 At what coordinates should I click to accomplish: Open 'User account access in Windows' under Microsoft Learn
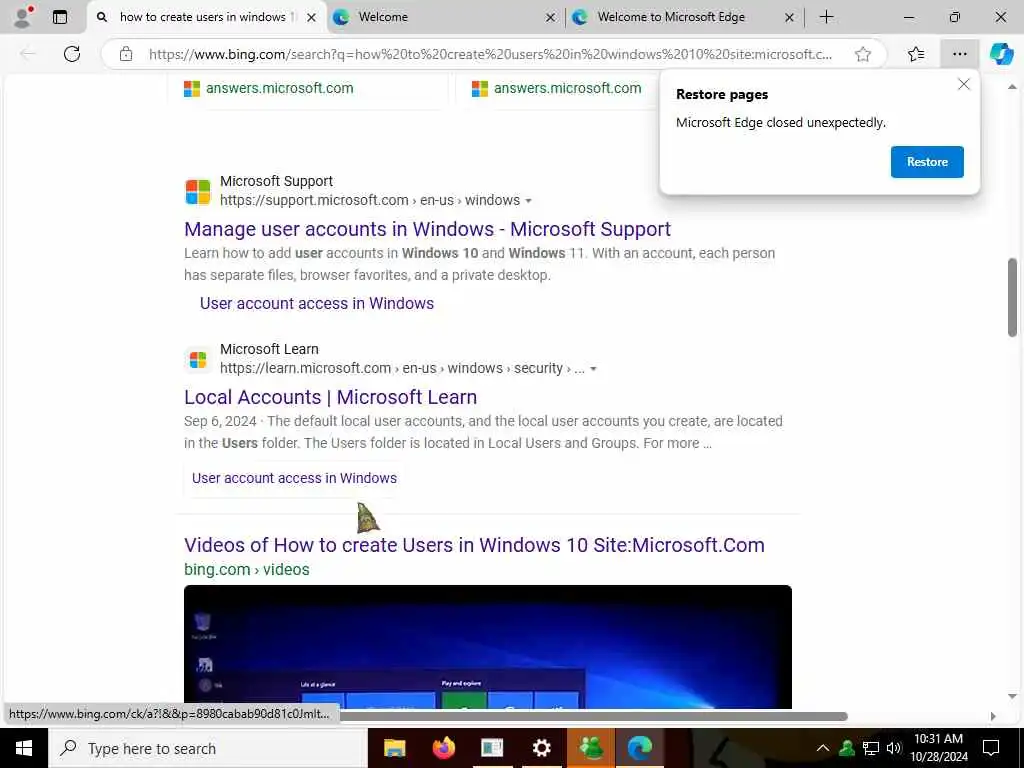pos(294,478)
